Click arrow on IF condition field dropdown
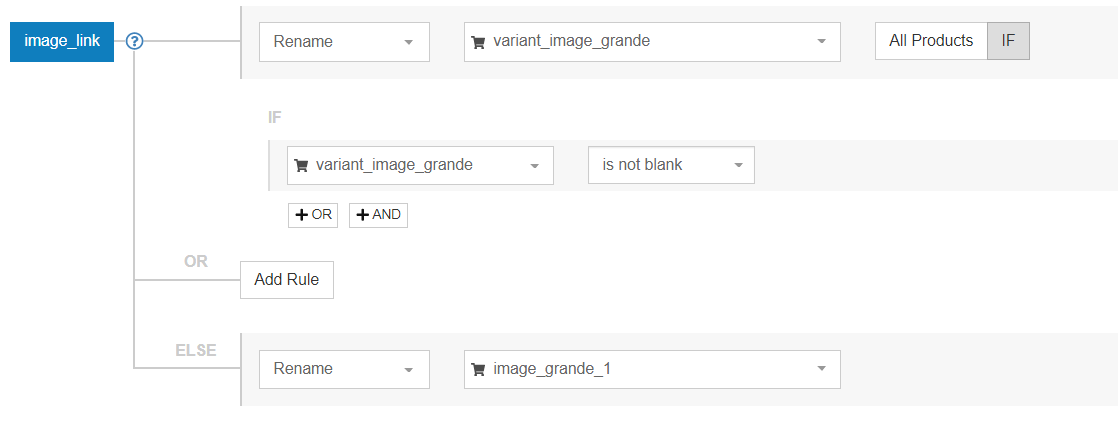Image resolution: width=1118 pixels, height=428 pixels. click(534, 165)
